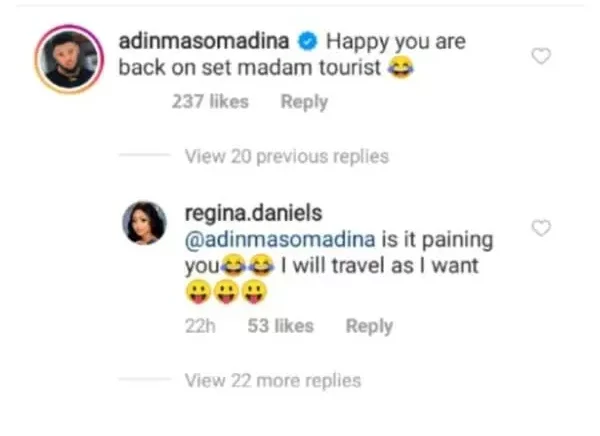Like adinmasomadina's comment with the heart icon
The image size is (600, 436).
pos(541,56)
